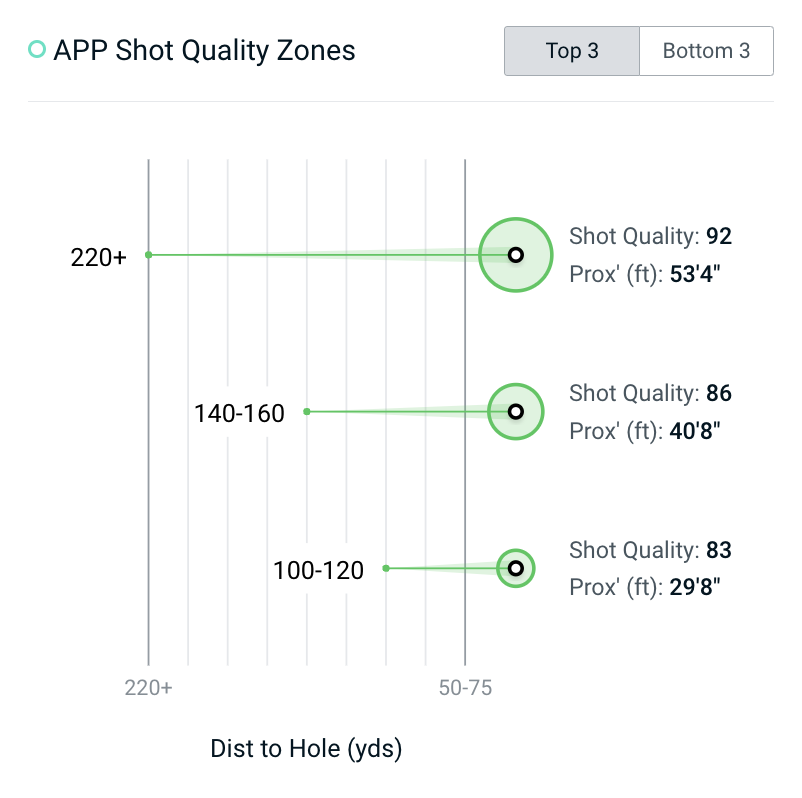802x798 pixels.
Task: Click the 220+ axis tick label
Action: (148, 689)
